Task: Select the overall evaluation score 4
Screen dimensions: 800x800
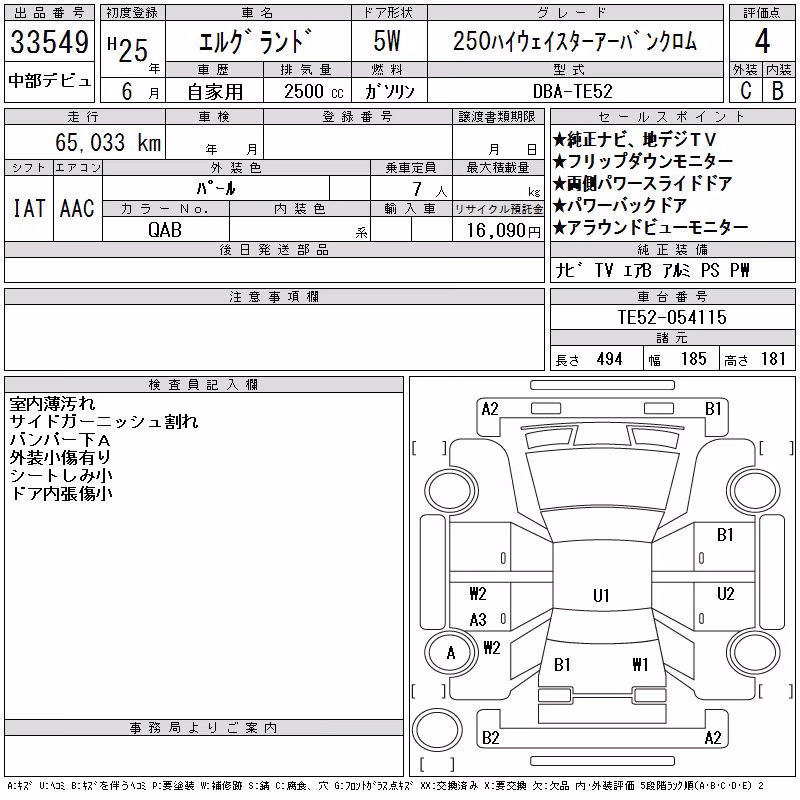Action: click(x=762, y=41)
